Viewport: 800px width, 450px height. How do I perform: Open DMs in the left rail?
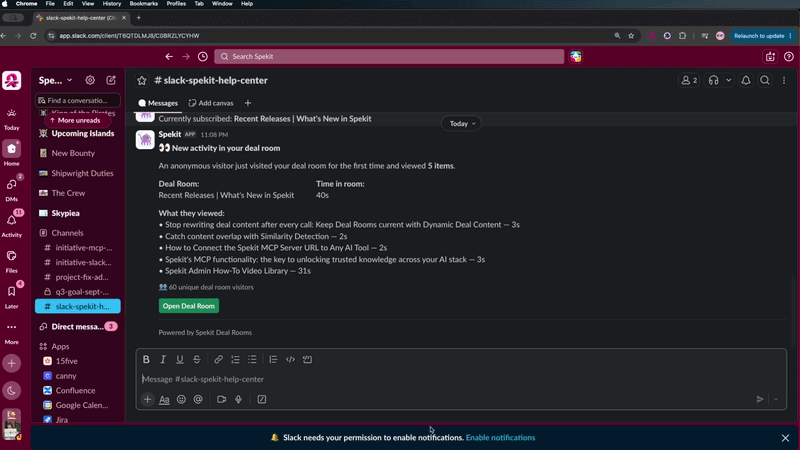click(x=11, y=188)
